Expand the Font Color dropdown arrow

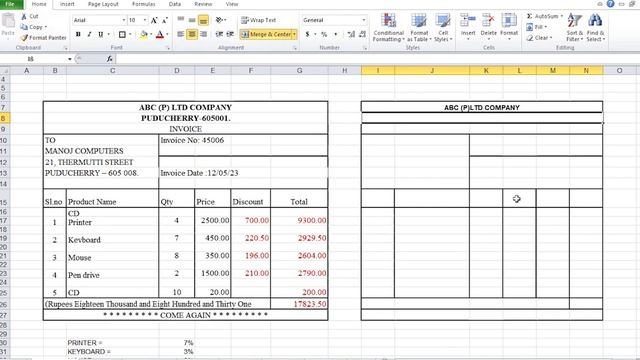pos(167,34)
